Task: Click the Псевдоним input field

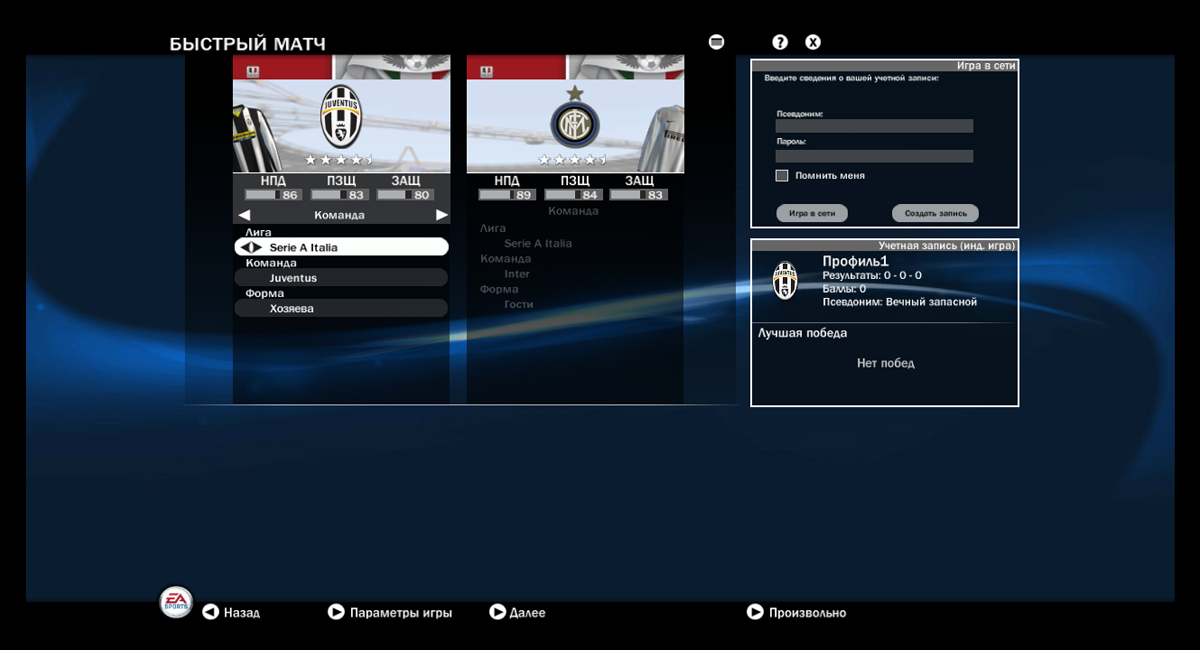Action: coord(873,125)
